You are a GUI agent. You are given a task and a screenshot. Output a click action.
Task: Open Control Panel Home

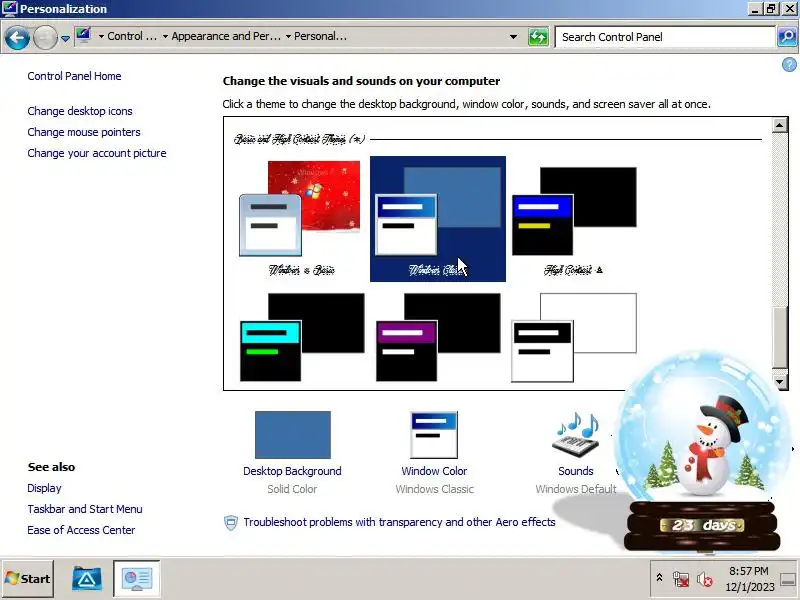pyautogui.click(x=74, y=76)
